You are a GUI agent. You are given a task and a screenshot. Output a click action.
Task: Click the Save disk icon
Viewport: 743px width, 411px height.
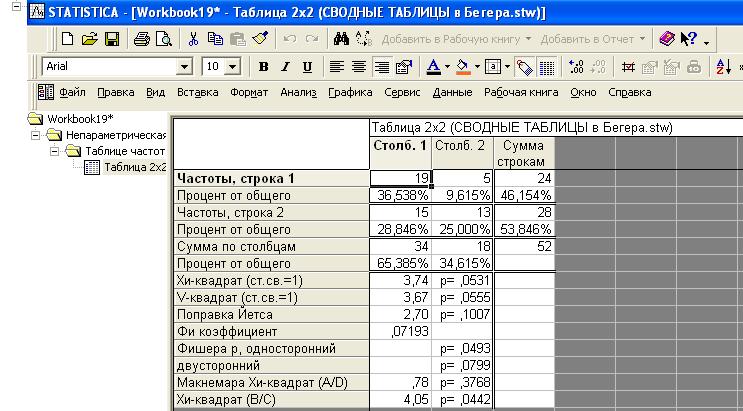[x=112, y=39]
